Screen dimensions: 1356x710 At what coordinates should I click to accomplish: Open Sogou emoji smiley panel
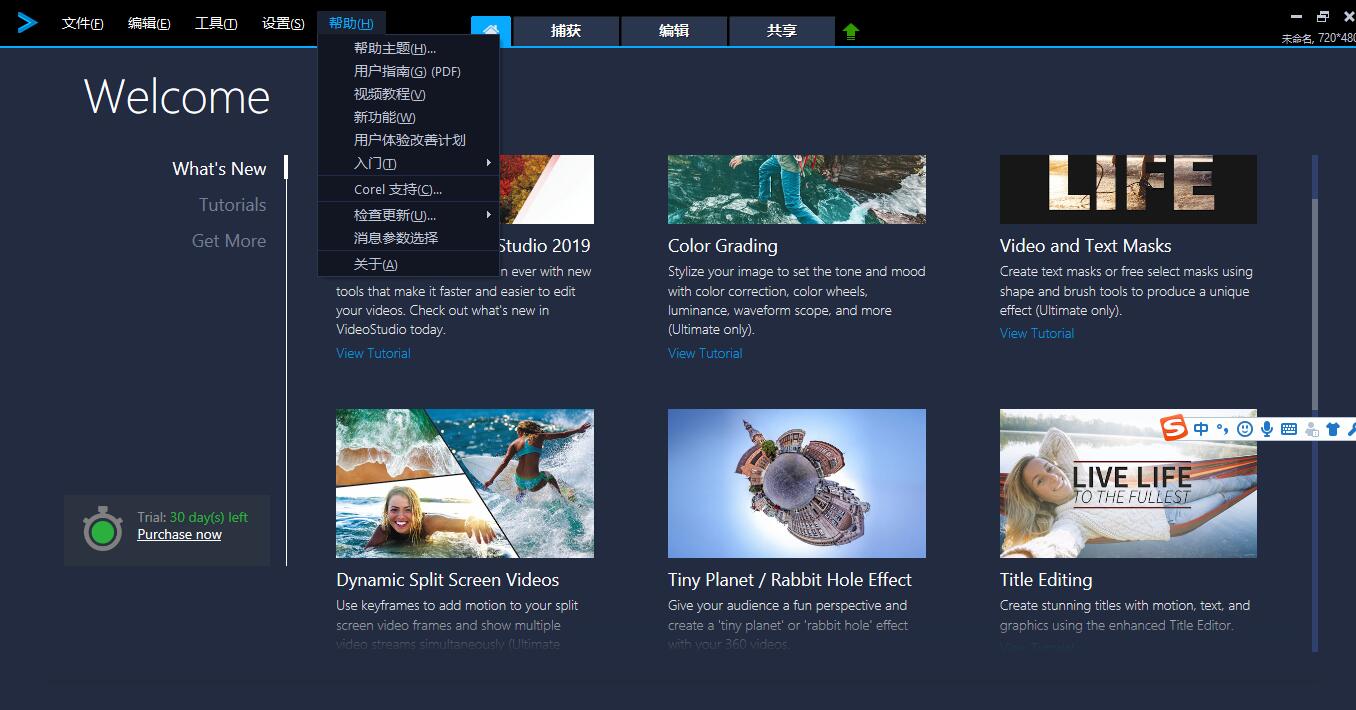click(1245, 429)
